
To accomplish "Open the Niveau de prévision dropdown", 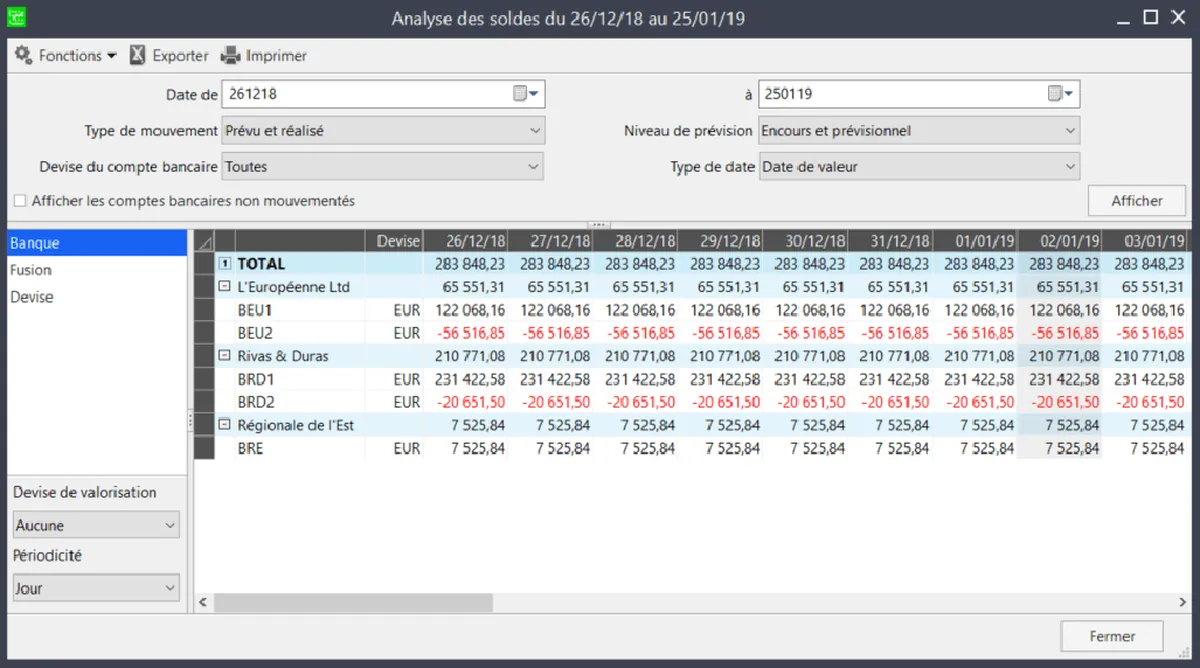I will pyautogui.click(x=918, y=131).
